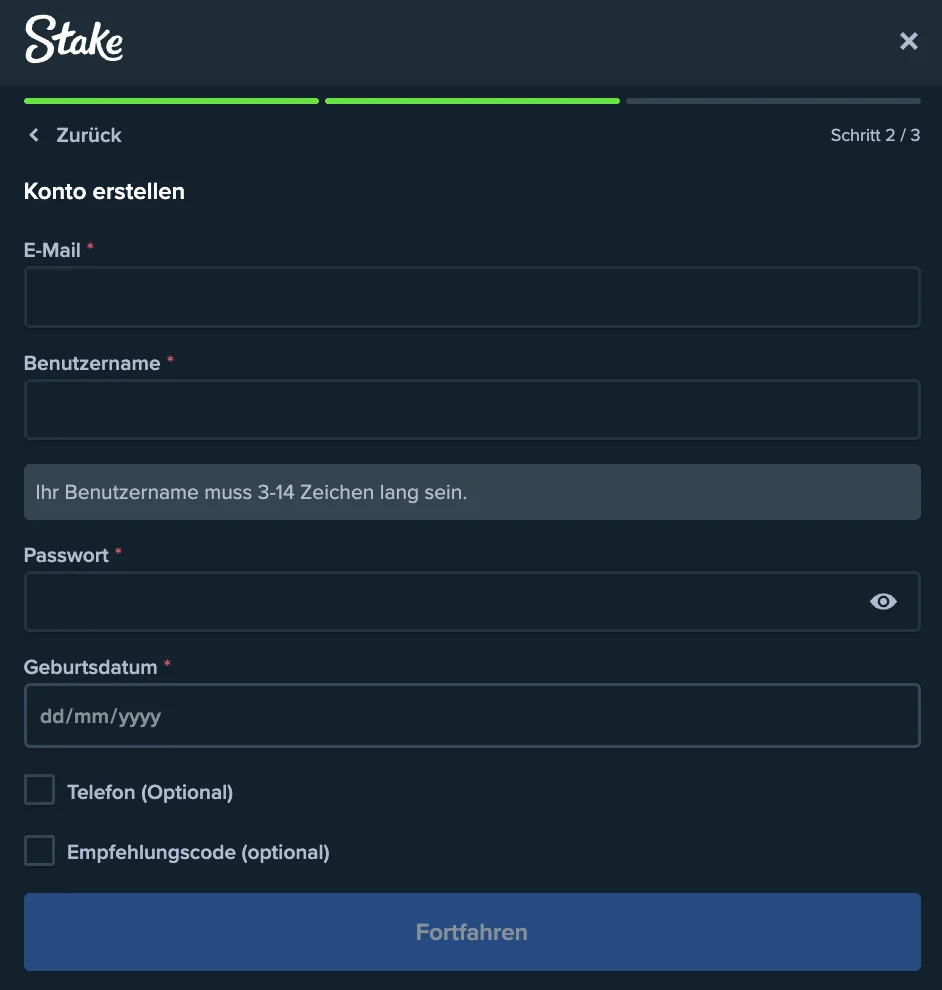Screen dimensions: 942x990
Task: Focus the Benutzername text field
Action: (x=472, y=409)
